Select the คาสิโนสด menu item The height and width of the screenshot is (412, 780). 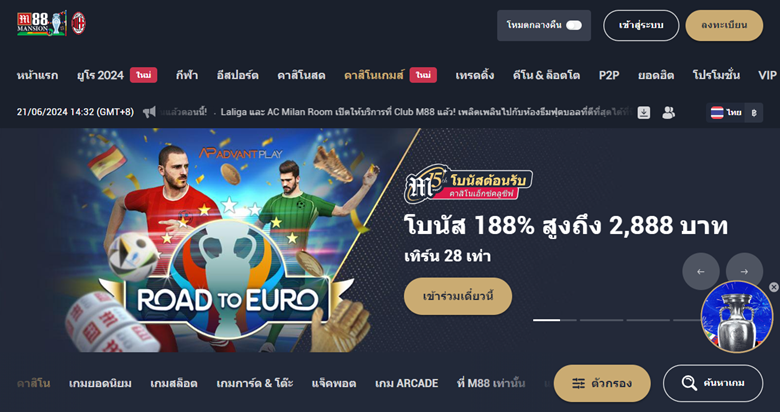(x=301, y=75)
